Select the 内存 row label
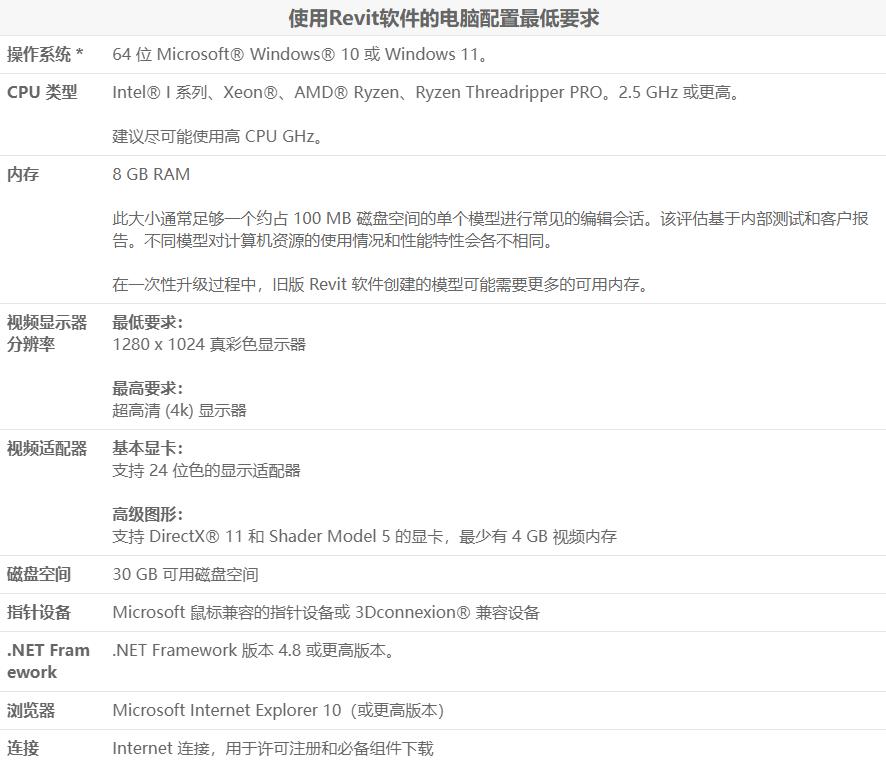This screenshot has width=886, height=779. (23, 174)
